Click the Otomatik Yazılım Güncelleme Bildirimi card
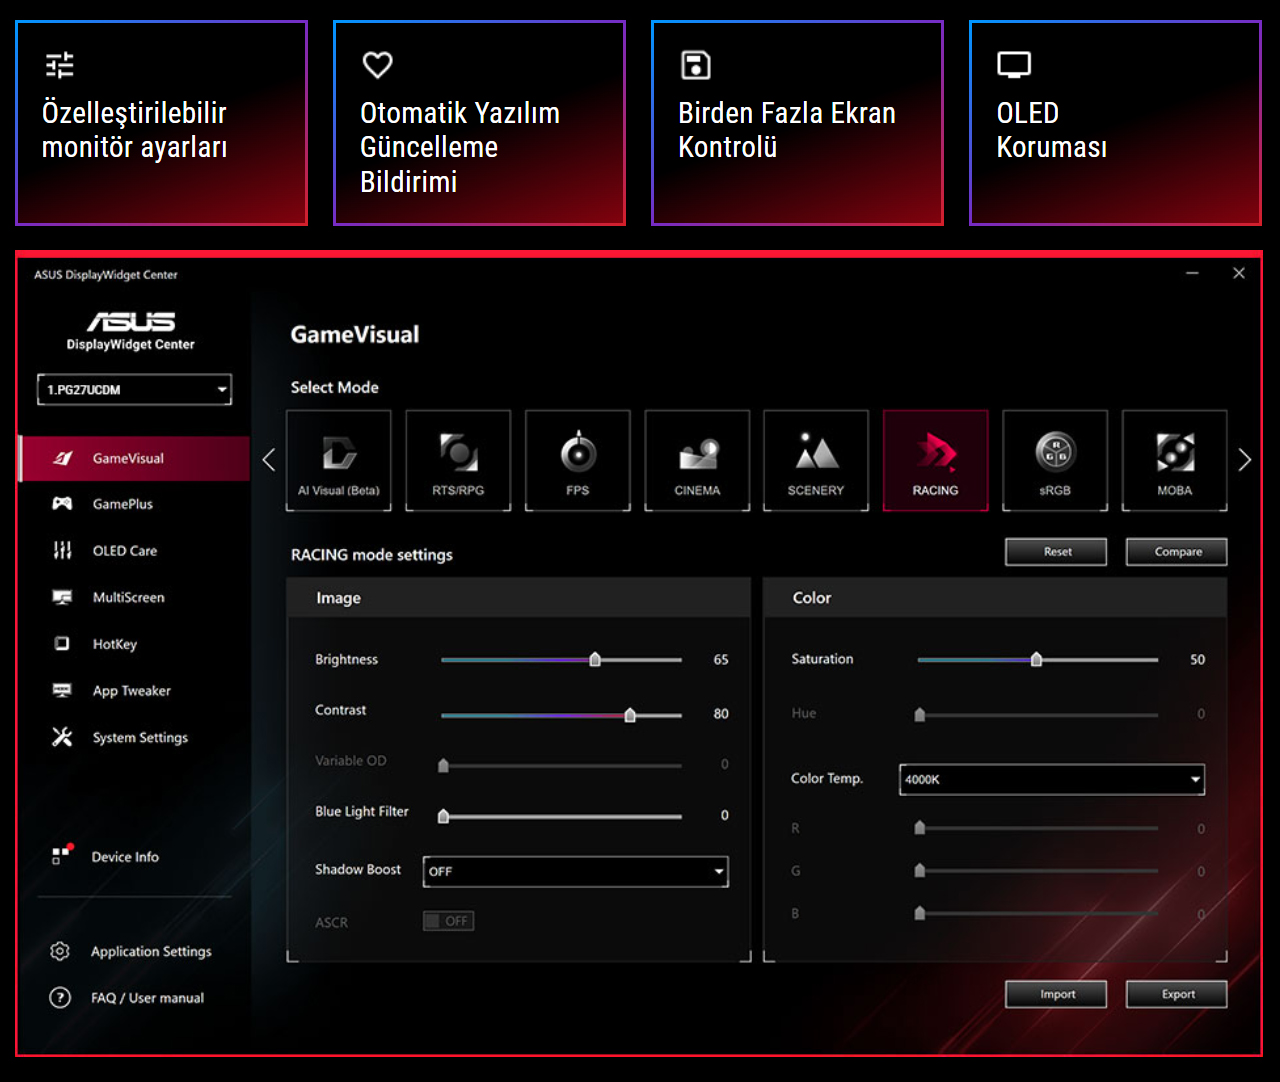This screenshot has width=1280, height=1082. pos(479,123)
